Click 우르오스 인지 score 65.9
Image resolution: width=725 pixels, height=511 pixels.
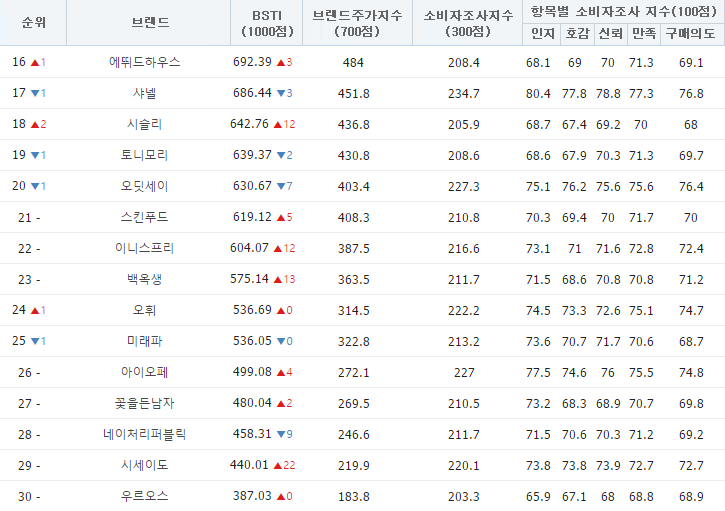click(538, 496)
